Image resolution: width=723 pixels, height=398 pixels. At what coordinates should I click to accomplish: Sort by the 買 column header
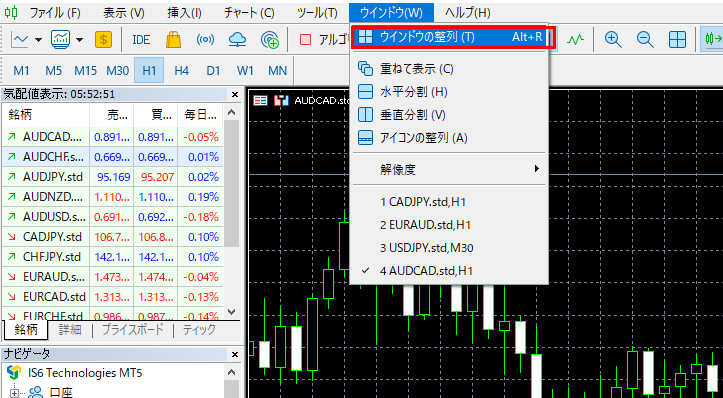pyautogui.click(x=156, y=114)
